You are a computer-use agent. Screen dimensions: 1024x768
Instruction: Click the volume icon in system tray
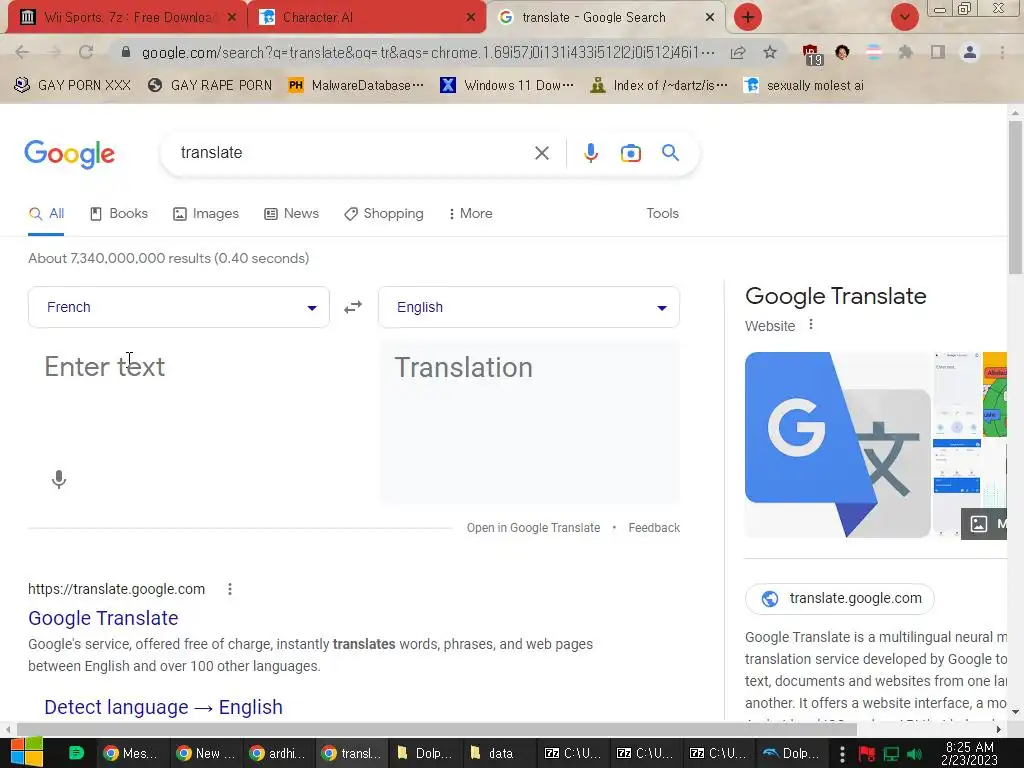[x=915, y=754]
